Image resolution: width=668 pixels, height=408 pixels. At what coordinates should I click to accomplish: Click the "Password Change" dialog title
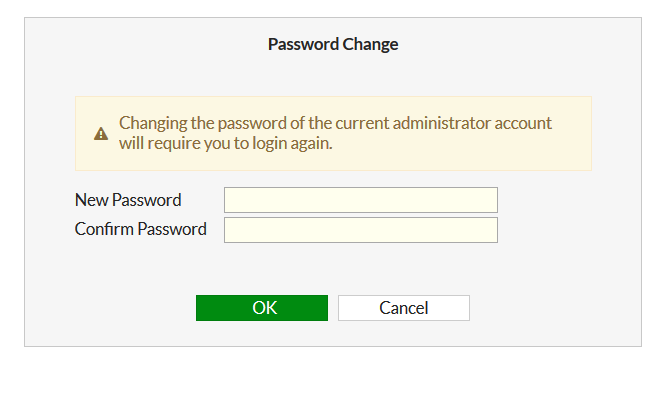(x=333, y=44)
